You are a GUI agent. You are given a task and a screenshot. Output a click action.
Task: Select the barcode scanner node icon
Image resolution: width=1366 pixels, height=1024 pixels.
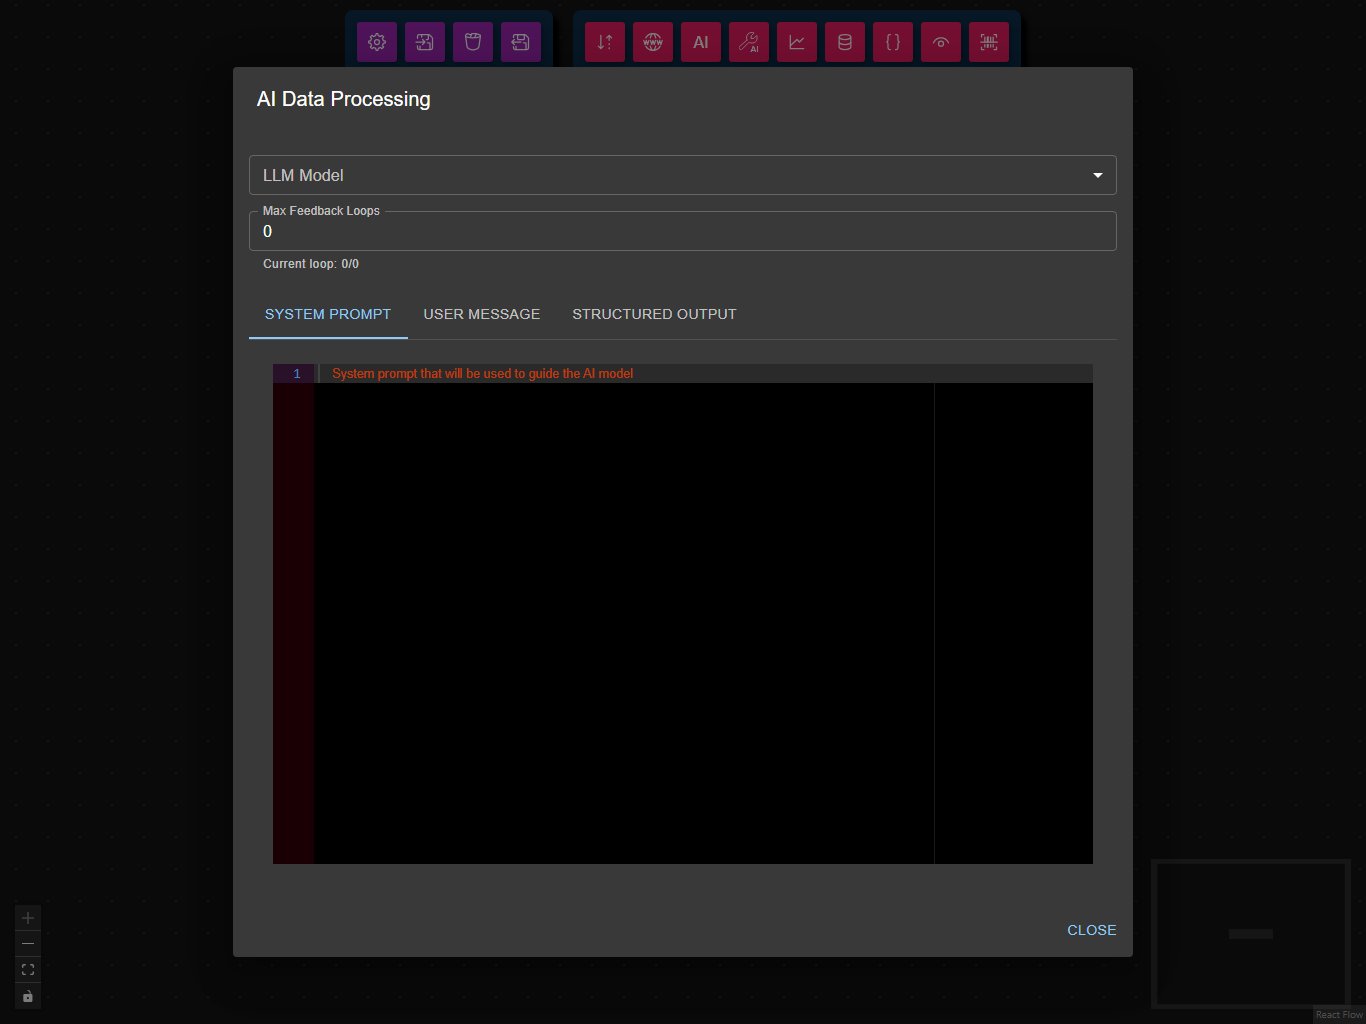[989, 42]
